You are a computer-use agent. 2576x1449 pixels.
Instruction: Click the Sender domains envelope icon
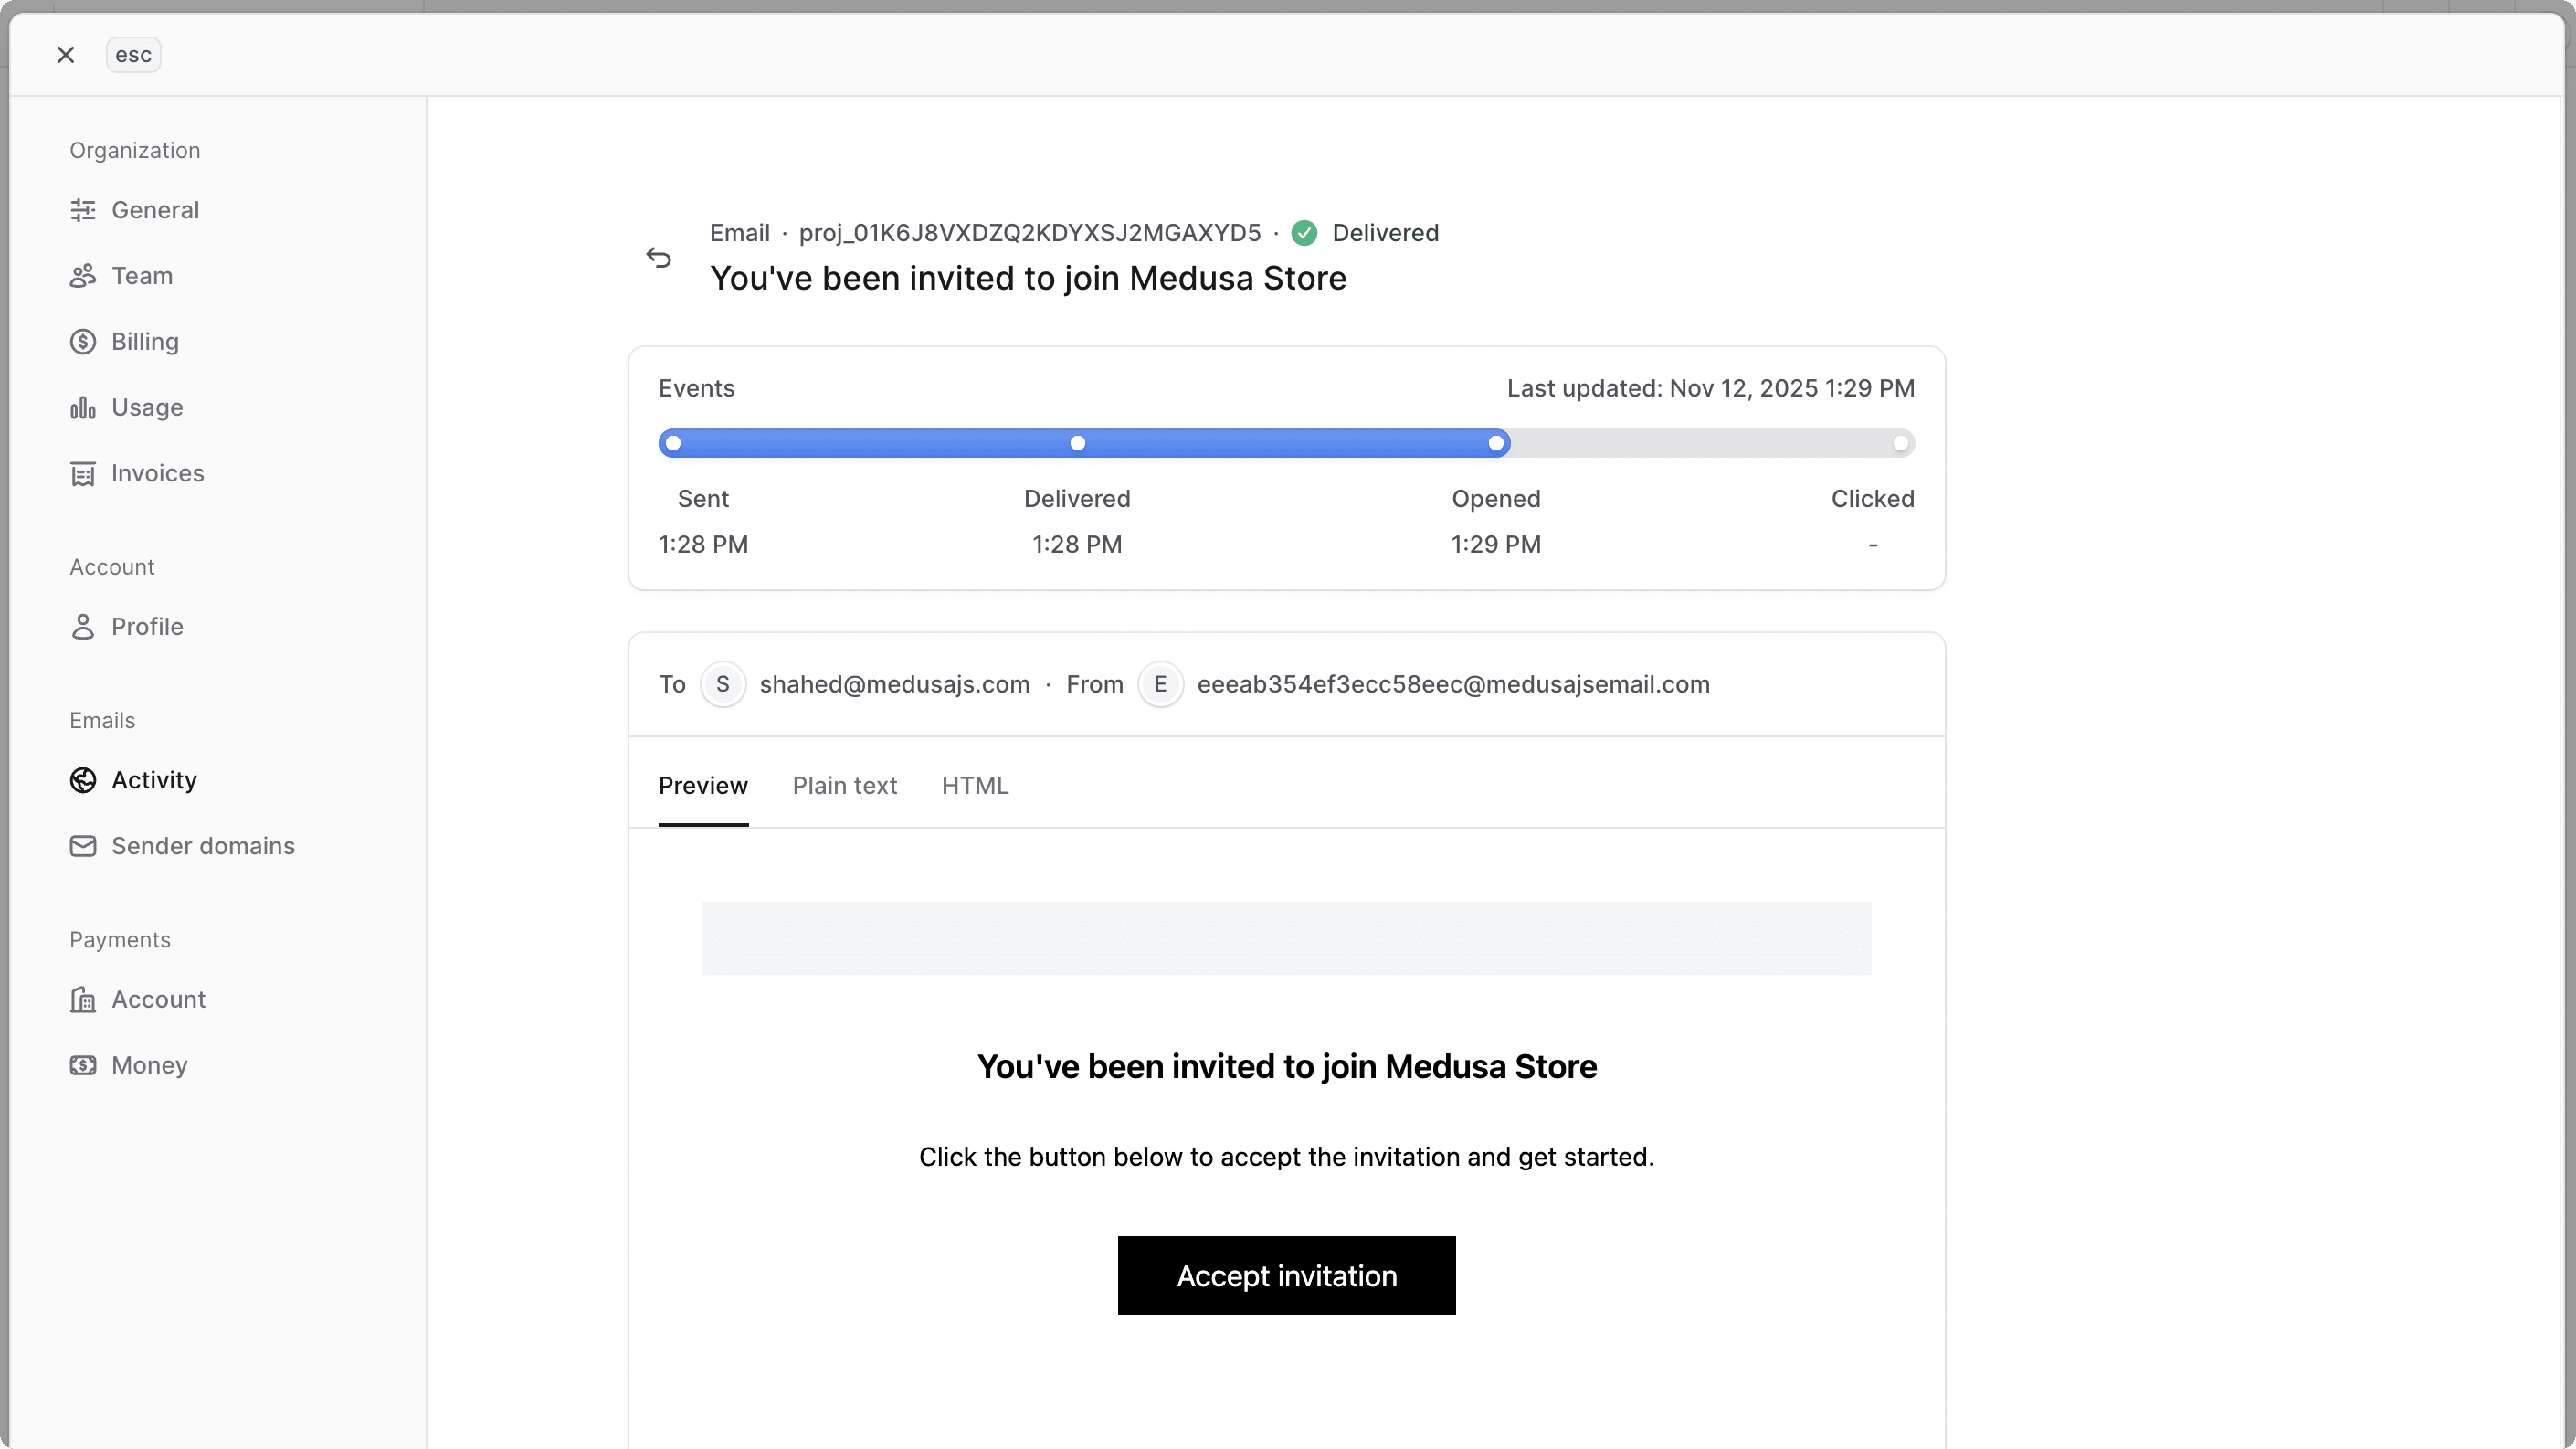[x=83, y=846]
